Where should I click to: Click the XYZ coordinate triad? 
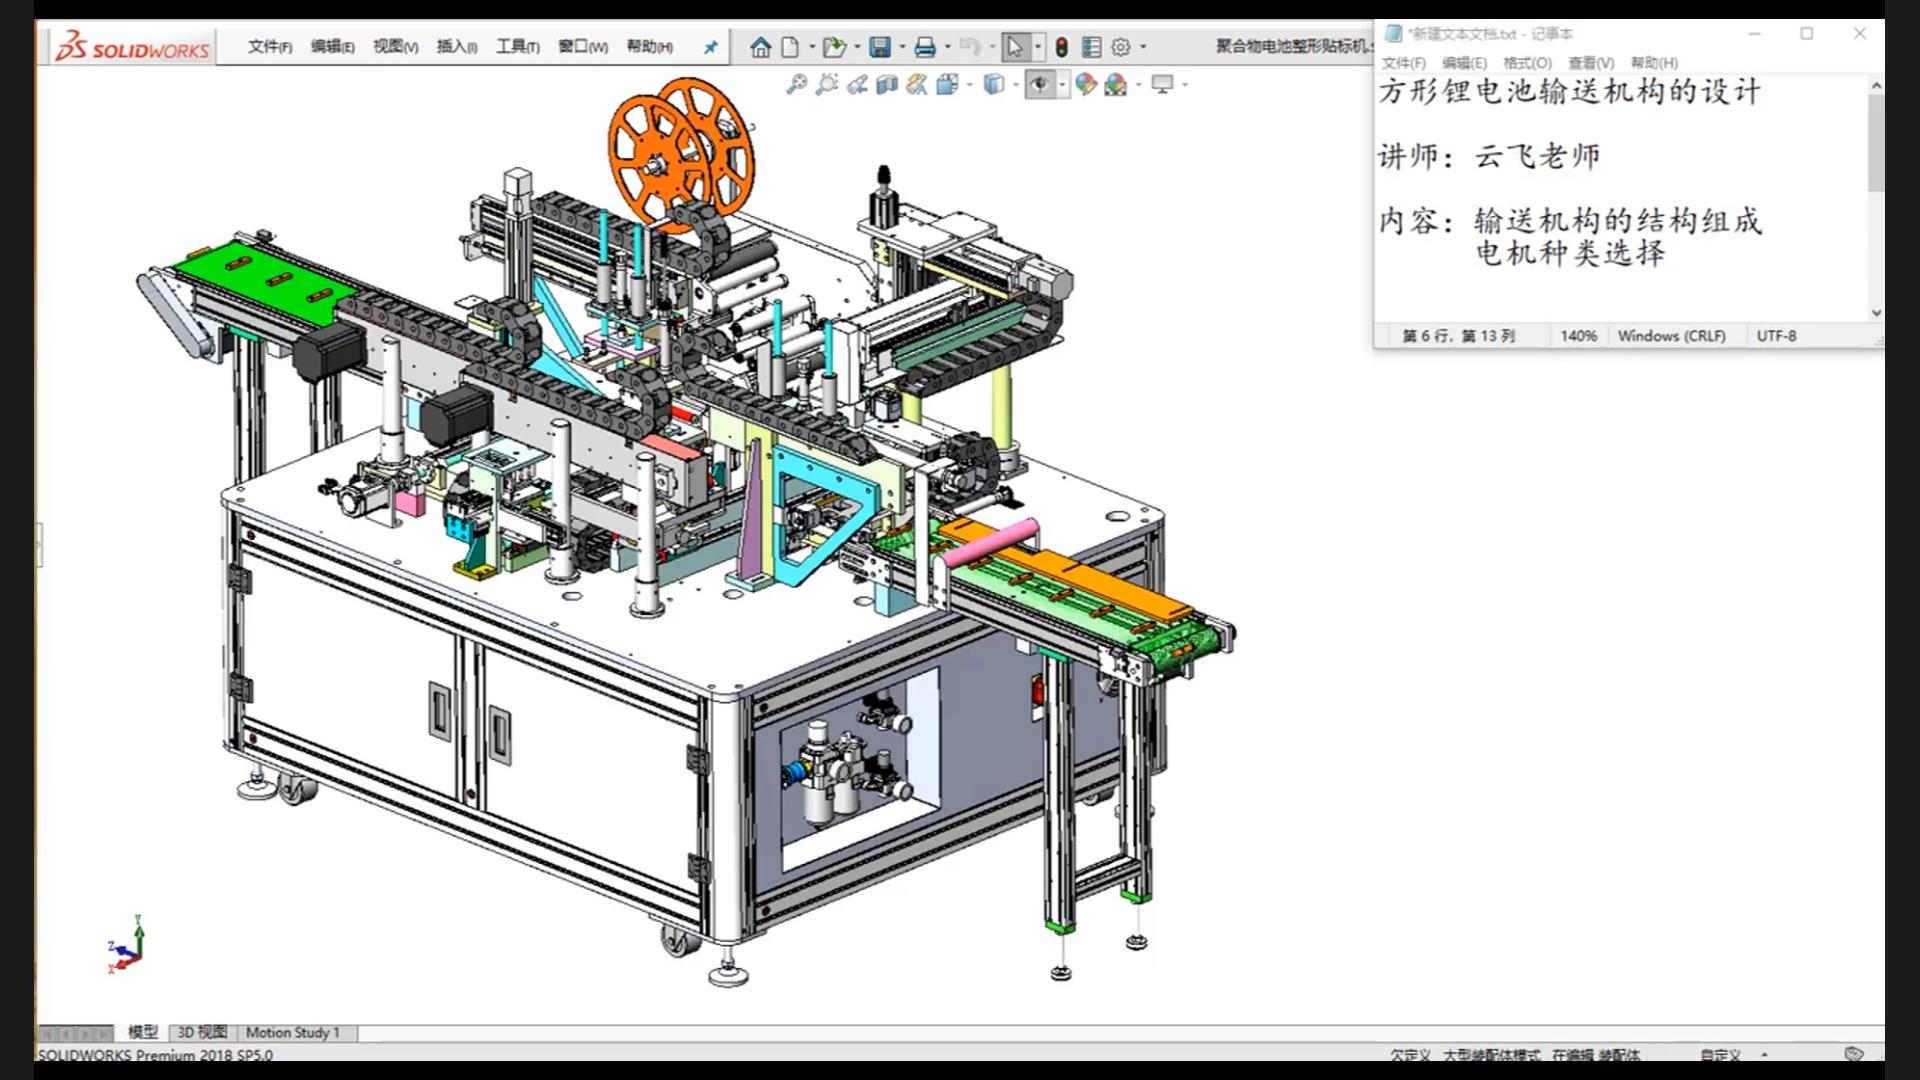[126, 944]
